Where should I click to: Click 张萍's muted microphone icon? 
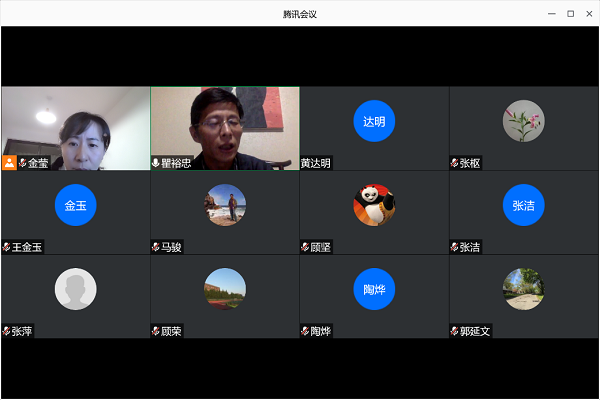(x=7, y=331)
